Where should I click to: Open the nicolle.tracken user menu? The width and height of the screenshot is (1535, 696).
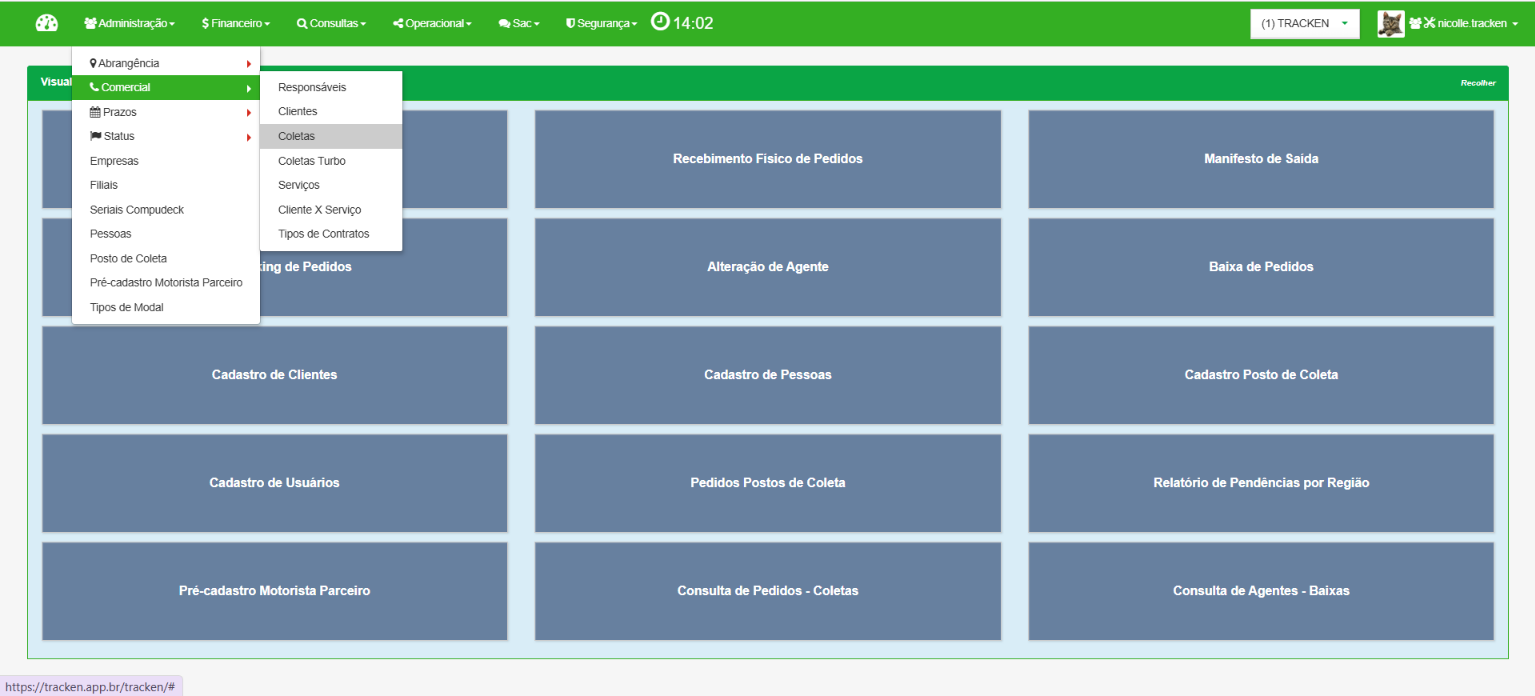[1463, 24]
